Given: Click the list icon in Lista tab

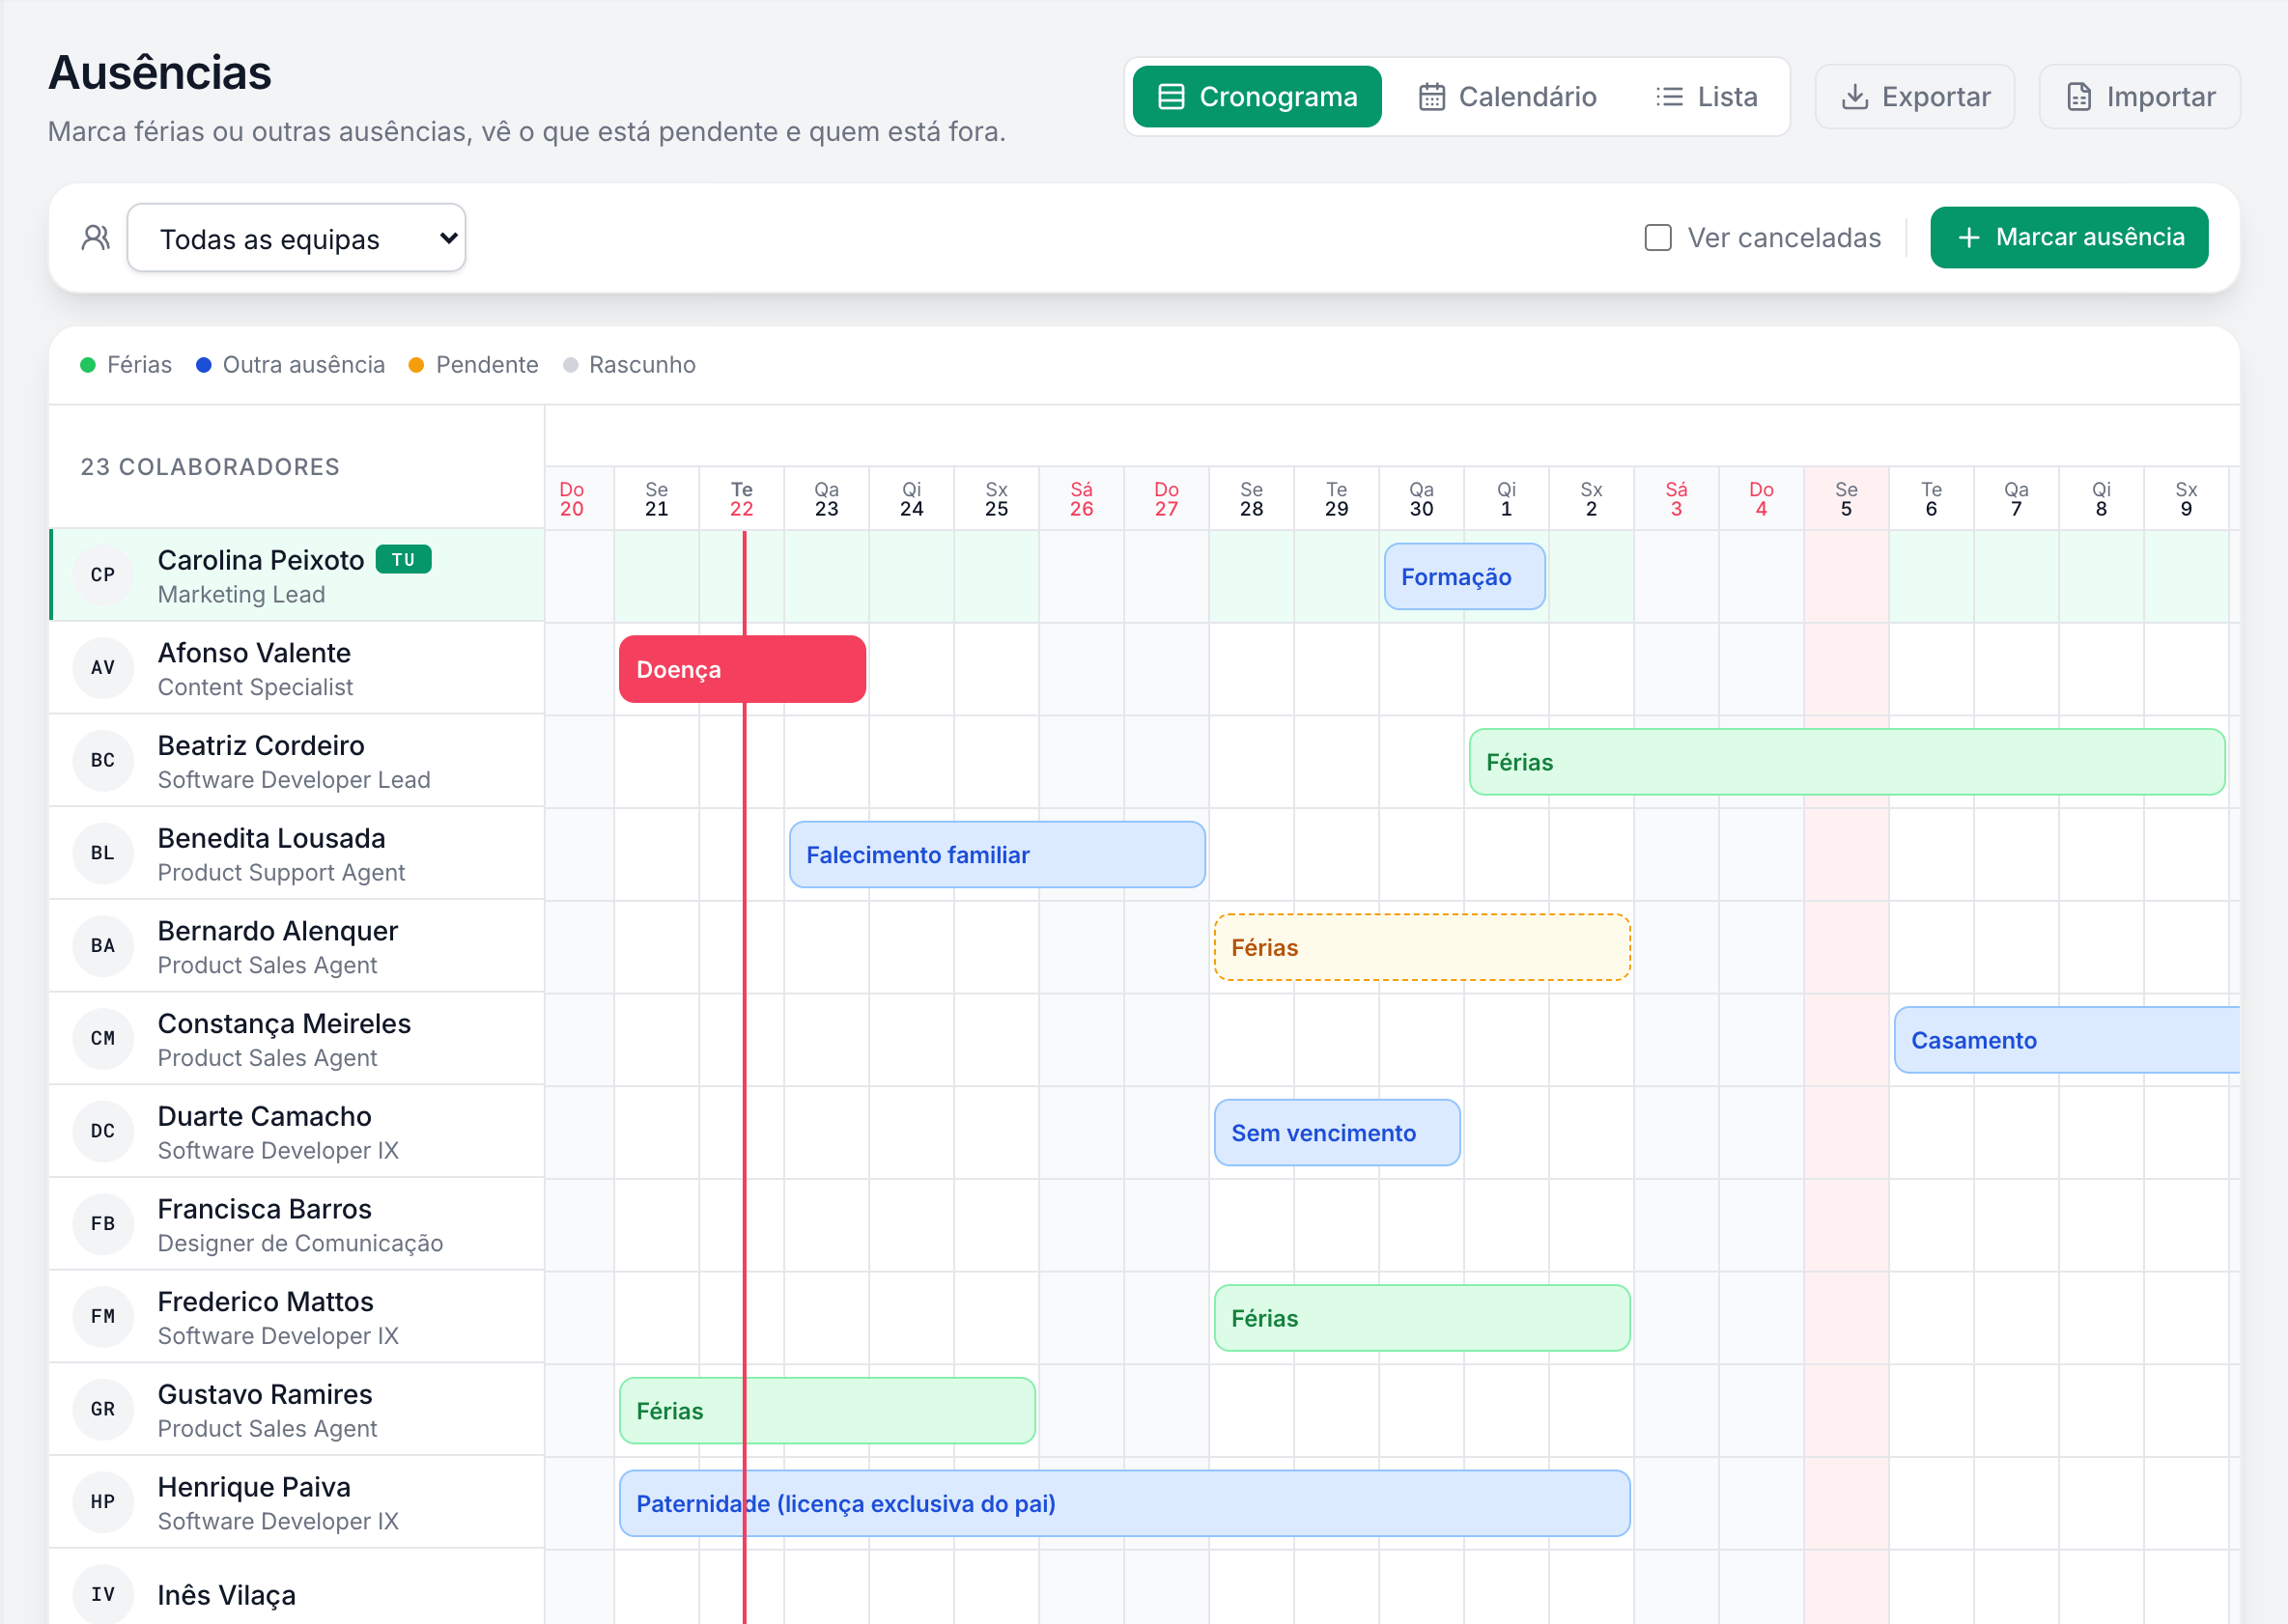Looking at the screenshot, I should pyautogui.click(x=1669, y=97).
